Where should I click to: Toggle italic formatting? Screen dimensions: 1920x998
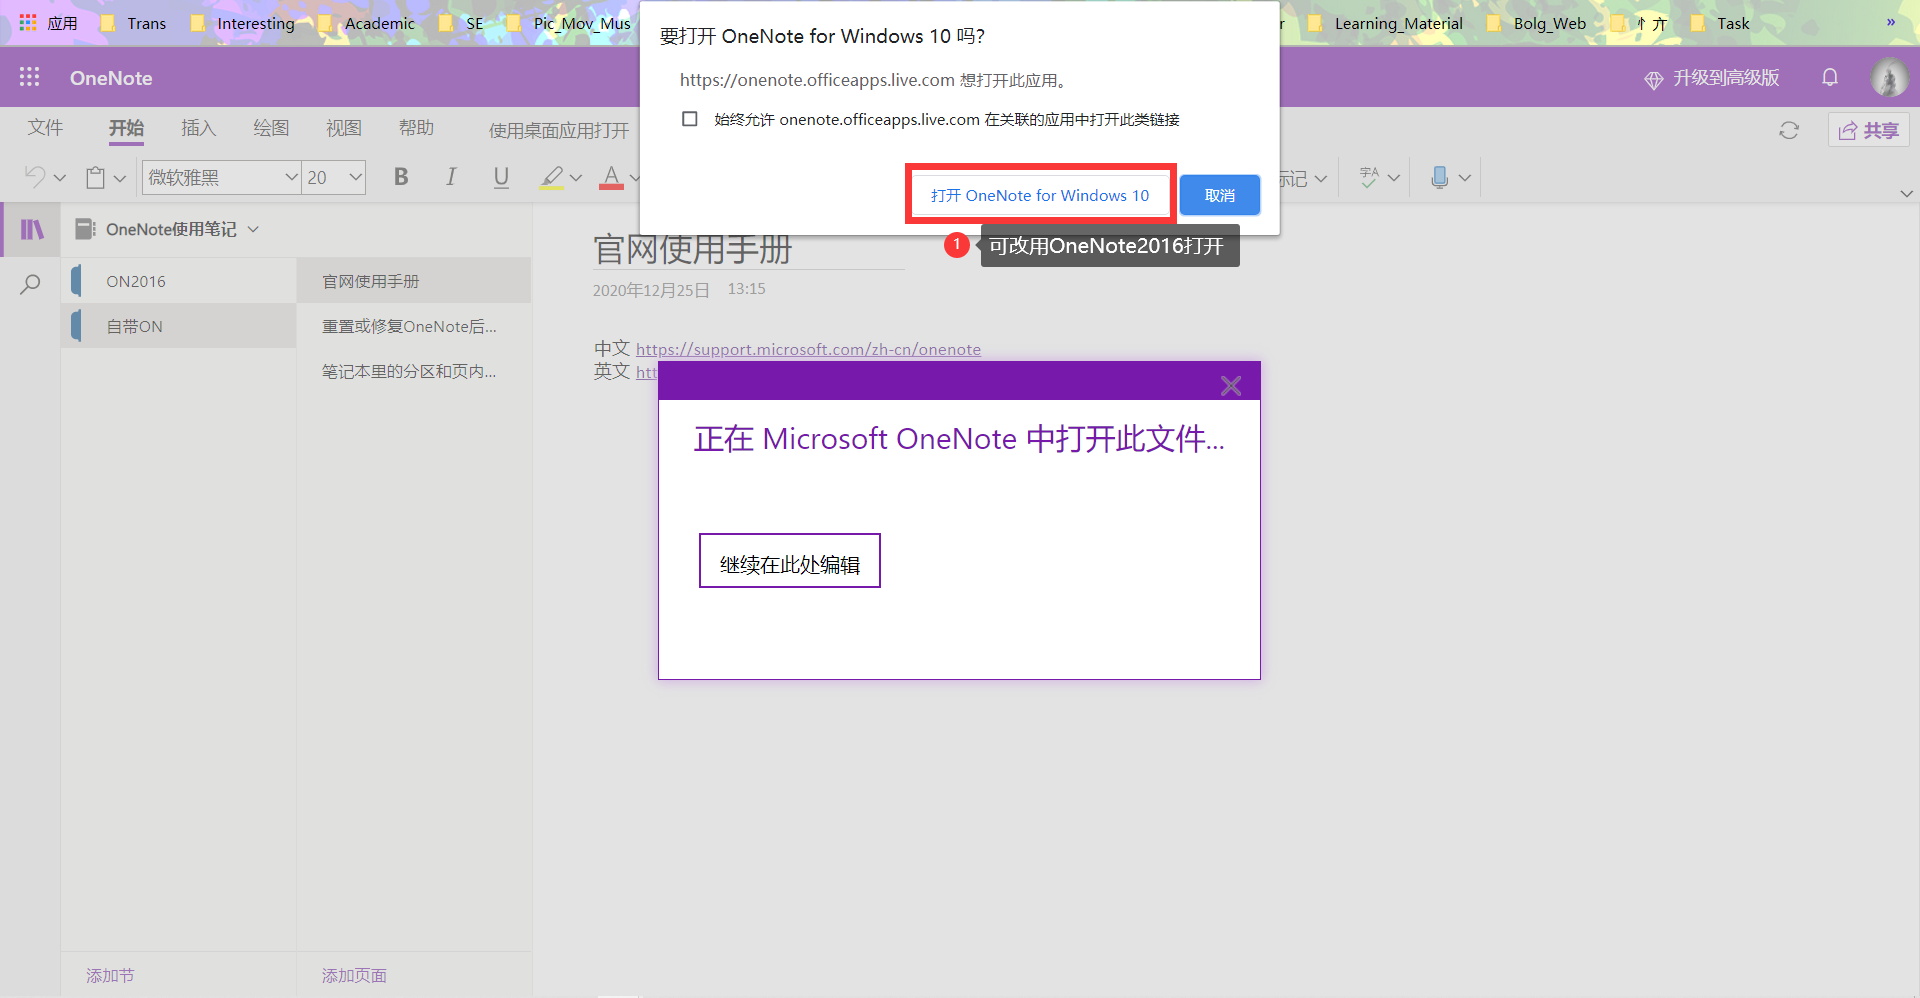point(451,177)
